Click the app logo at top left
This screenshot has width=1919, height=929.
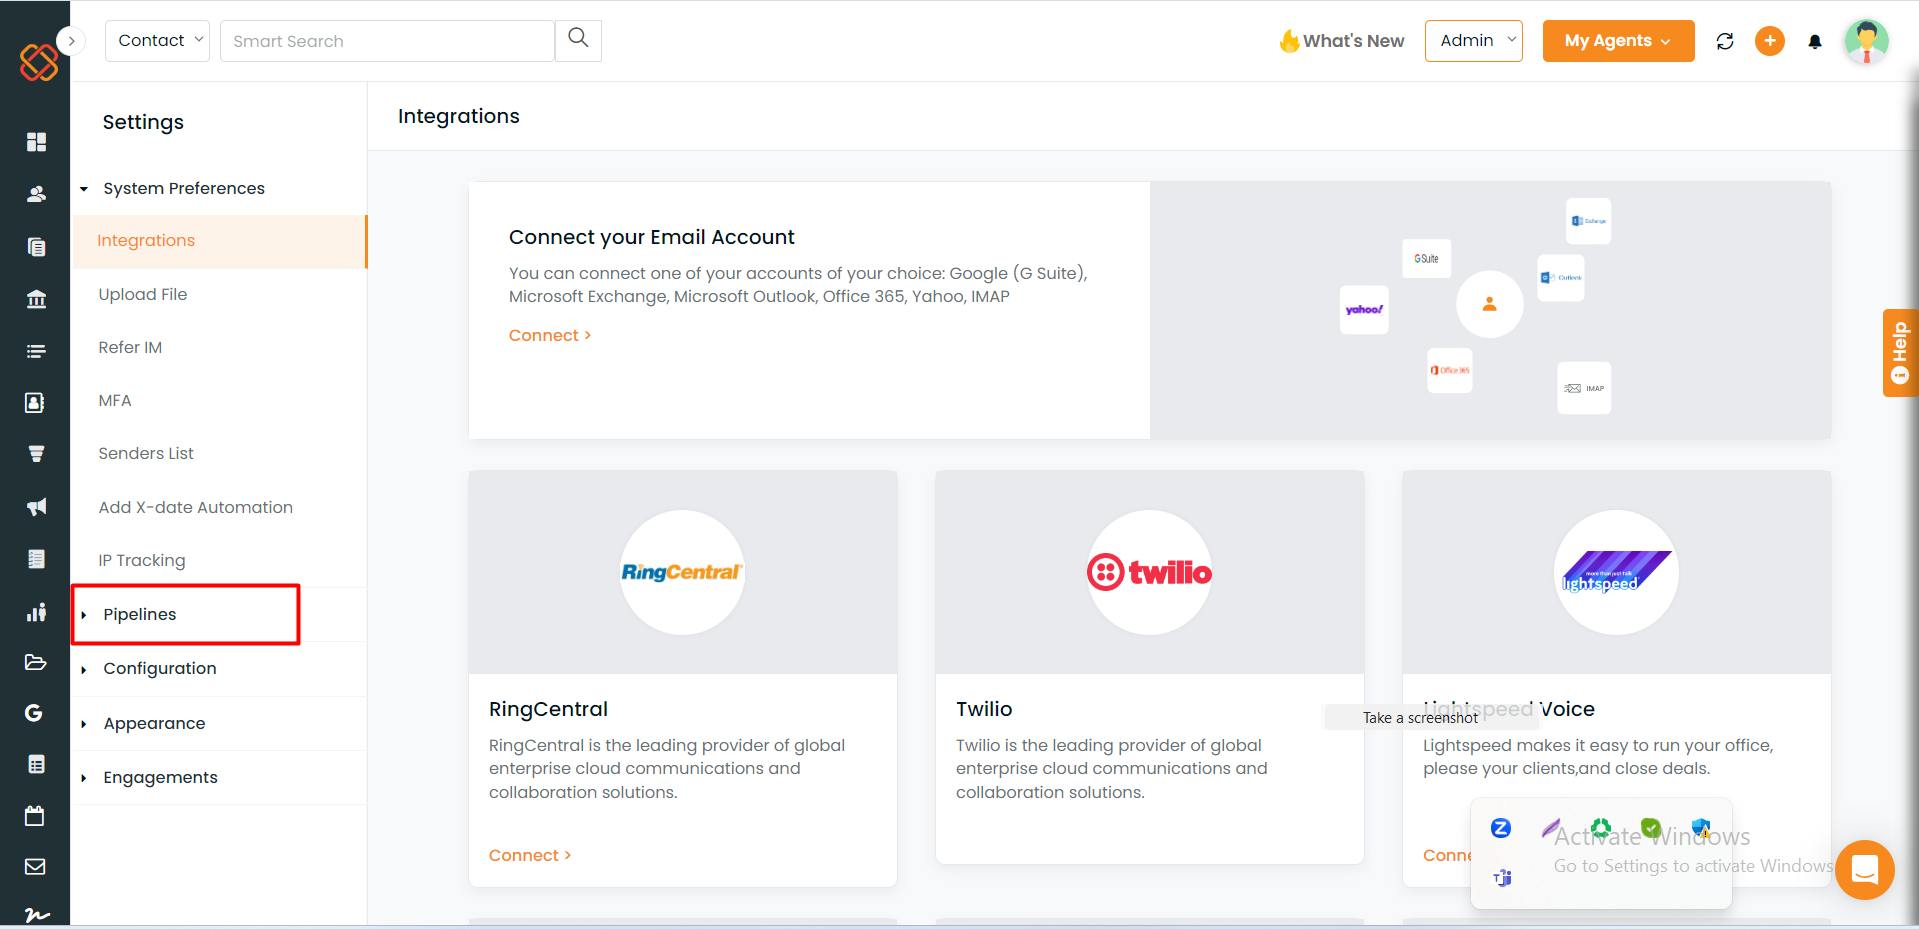(39, 62)
